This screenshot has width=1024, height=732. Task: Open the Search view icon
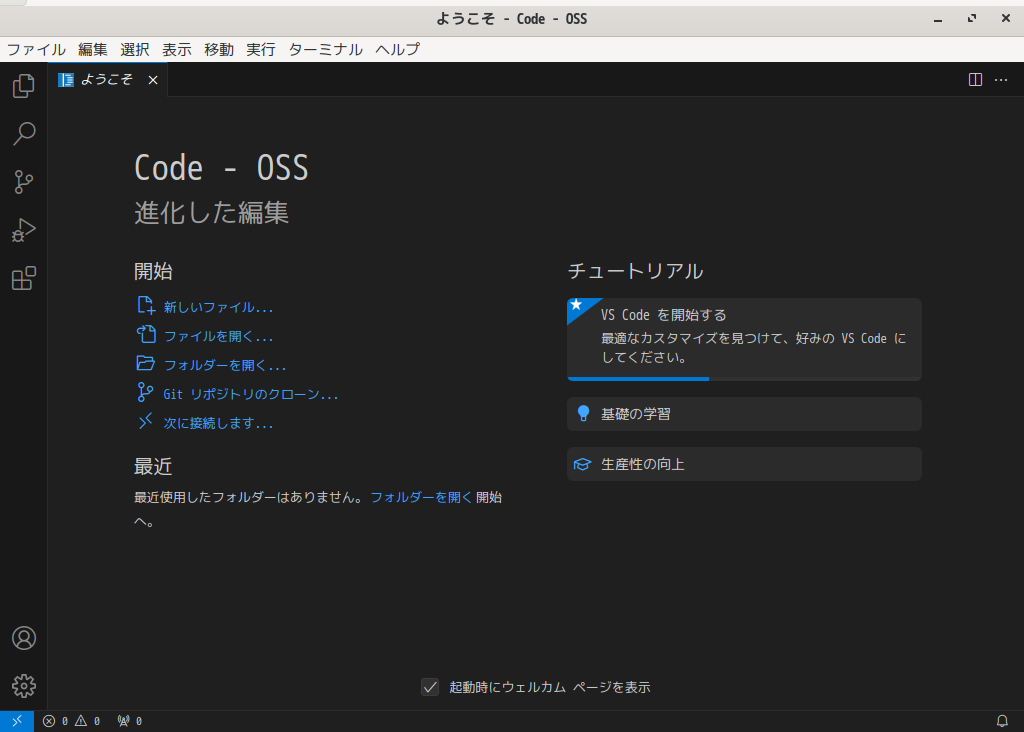click(24, 134)
